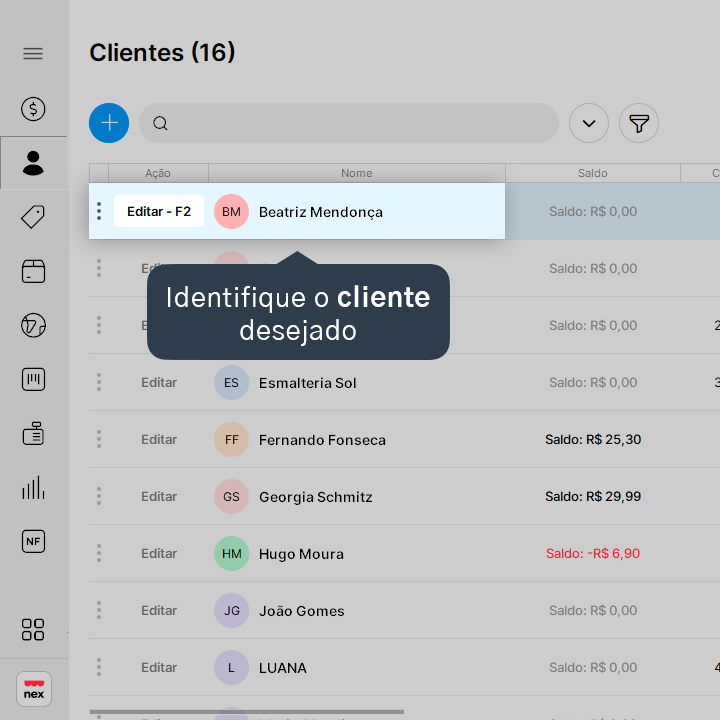This screenshot has width=720, height=720.
Task: Add a new client with plus button
Action: [x=109, y=123]
